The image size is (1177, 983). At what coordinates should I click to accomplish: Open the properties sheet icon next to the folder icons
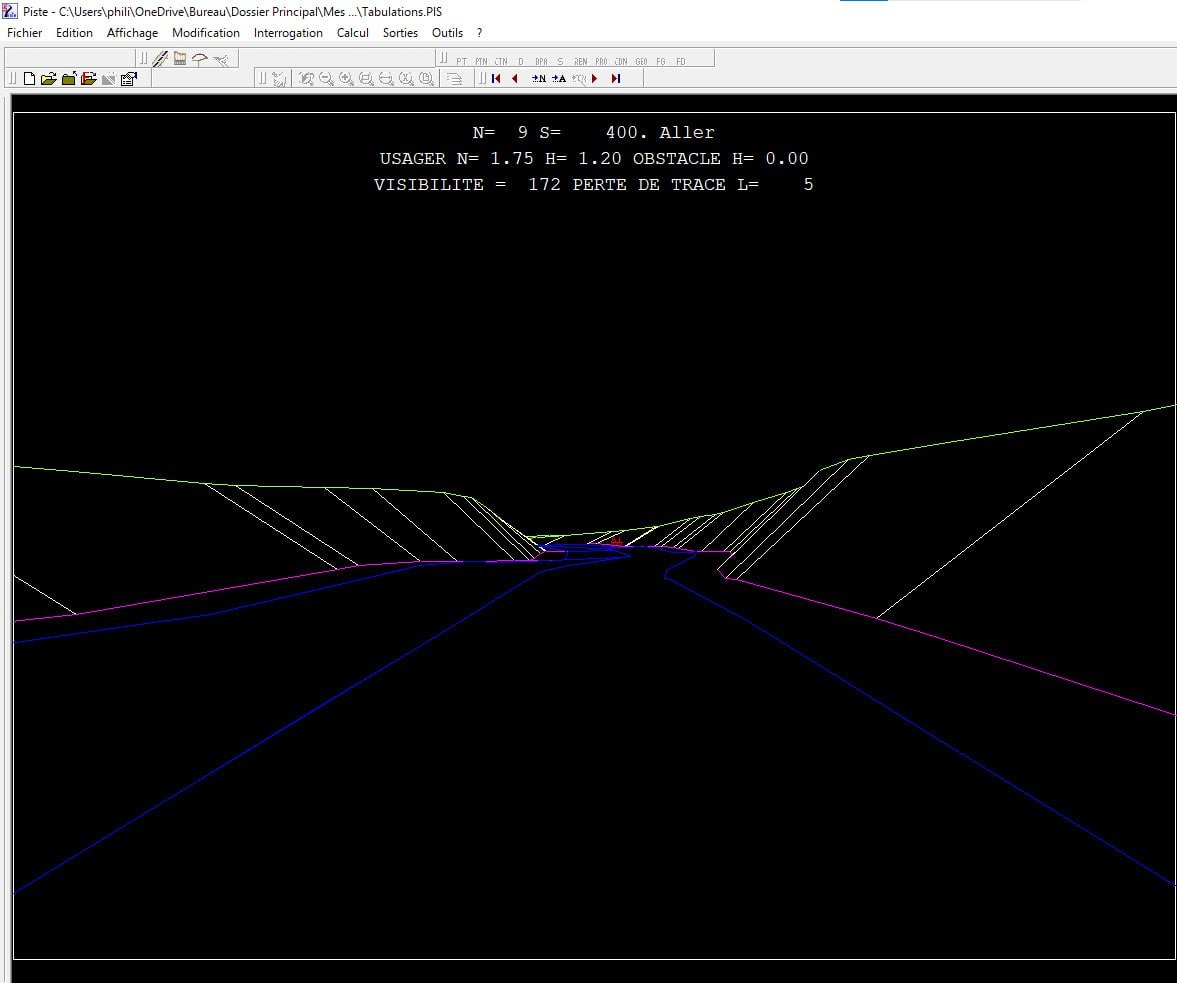[128, 79]
